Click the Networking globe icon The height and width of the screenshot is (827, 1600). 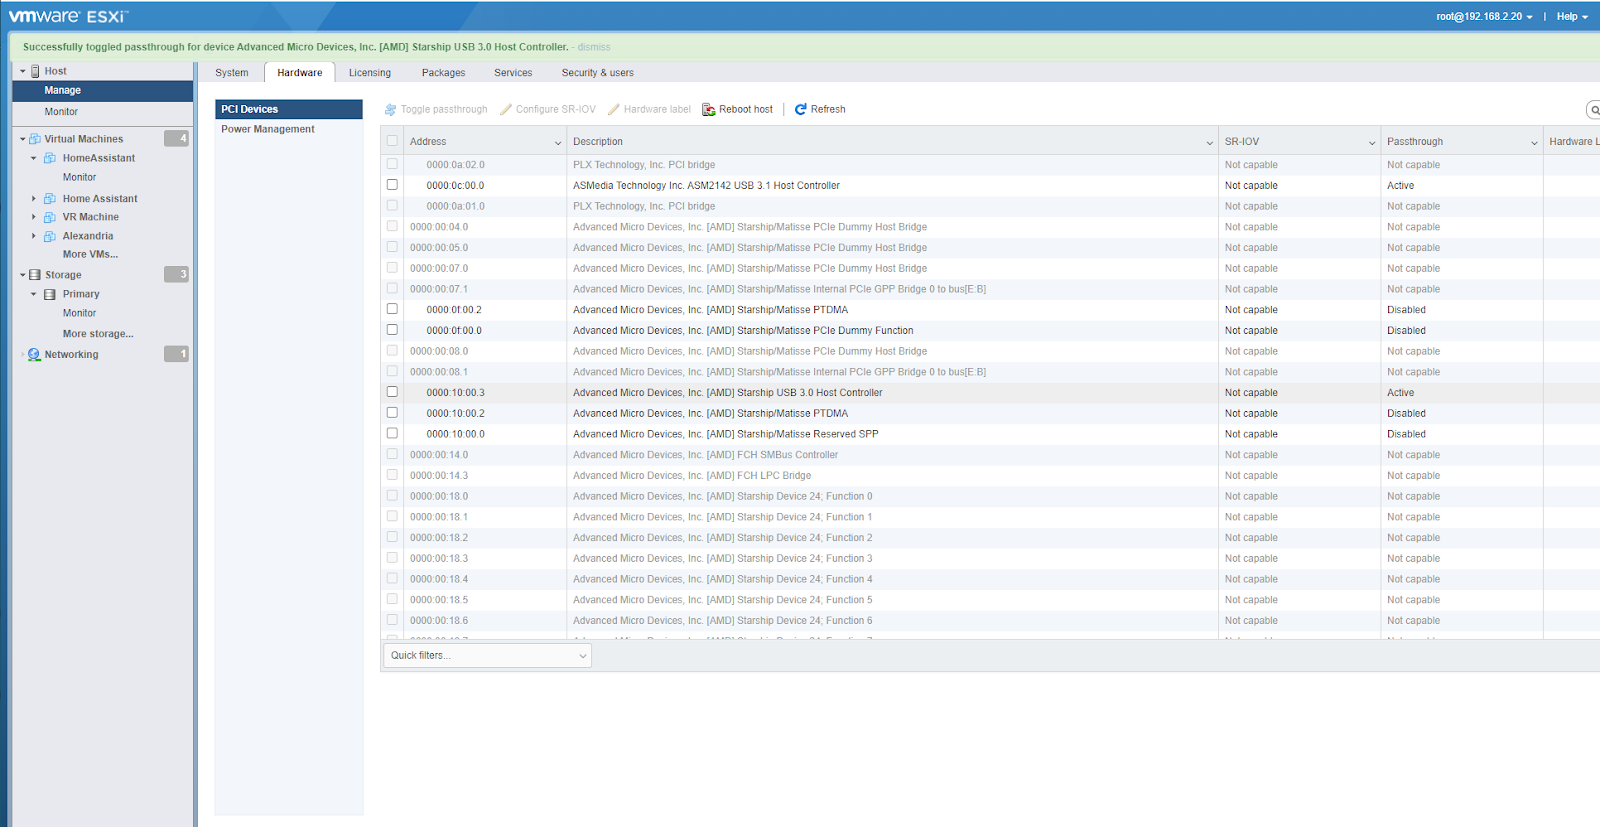click(x=35, y=354)
